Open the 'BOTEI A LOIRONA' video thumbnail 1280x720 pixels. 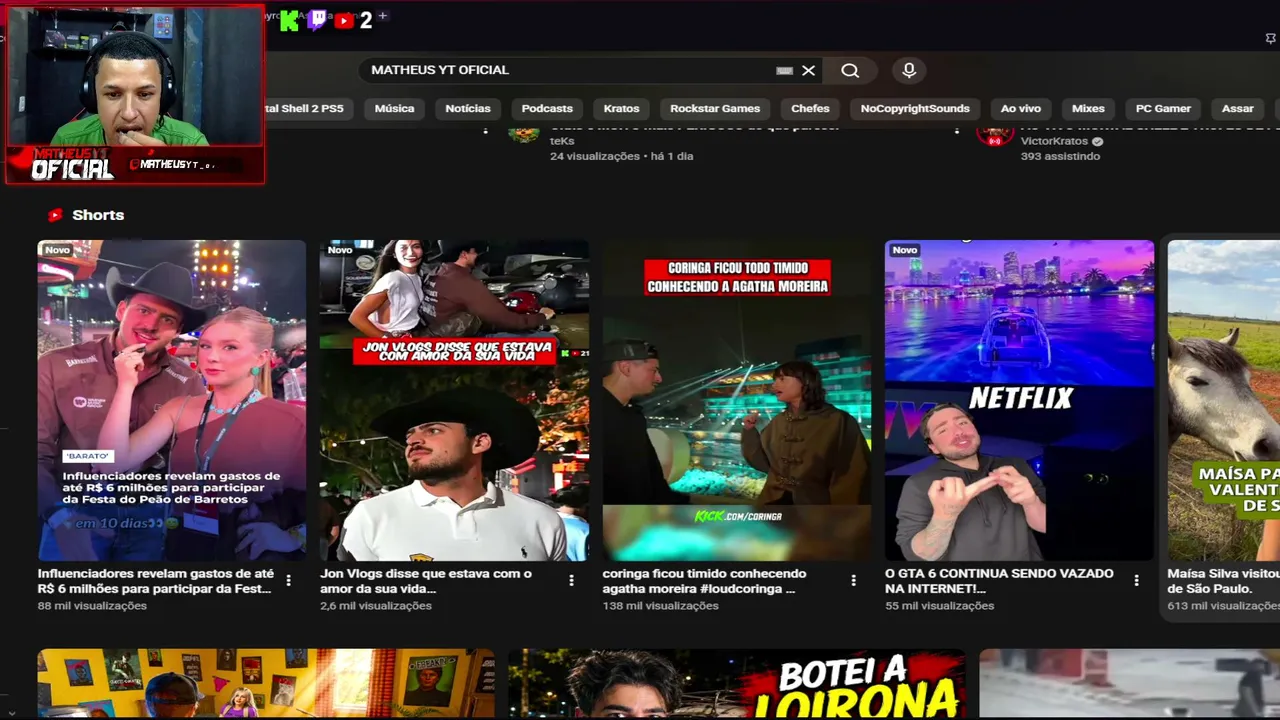click(x=737, y=684)
